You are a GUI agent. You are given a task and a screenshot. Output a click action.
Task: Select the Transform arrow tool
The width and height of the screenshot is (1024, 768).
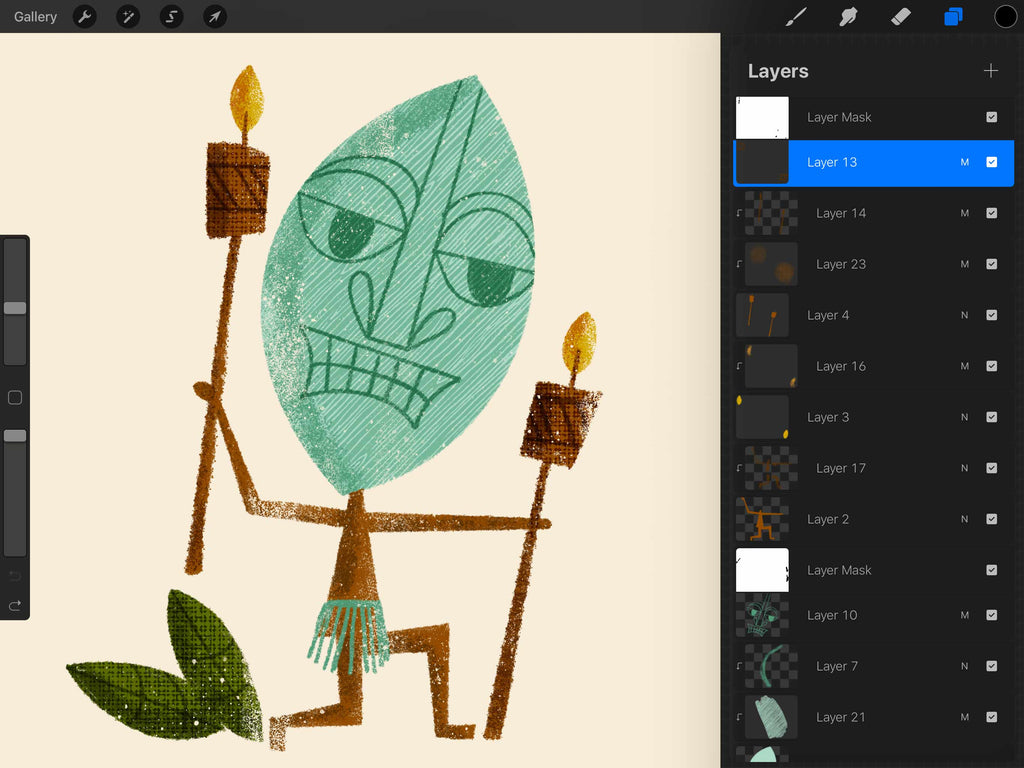pyautogui.click(x=215, y=16)
